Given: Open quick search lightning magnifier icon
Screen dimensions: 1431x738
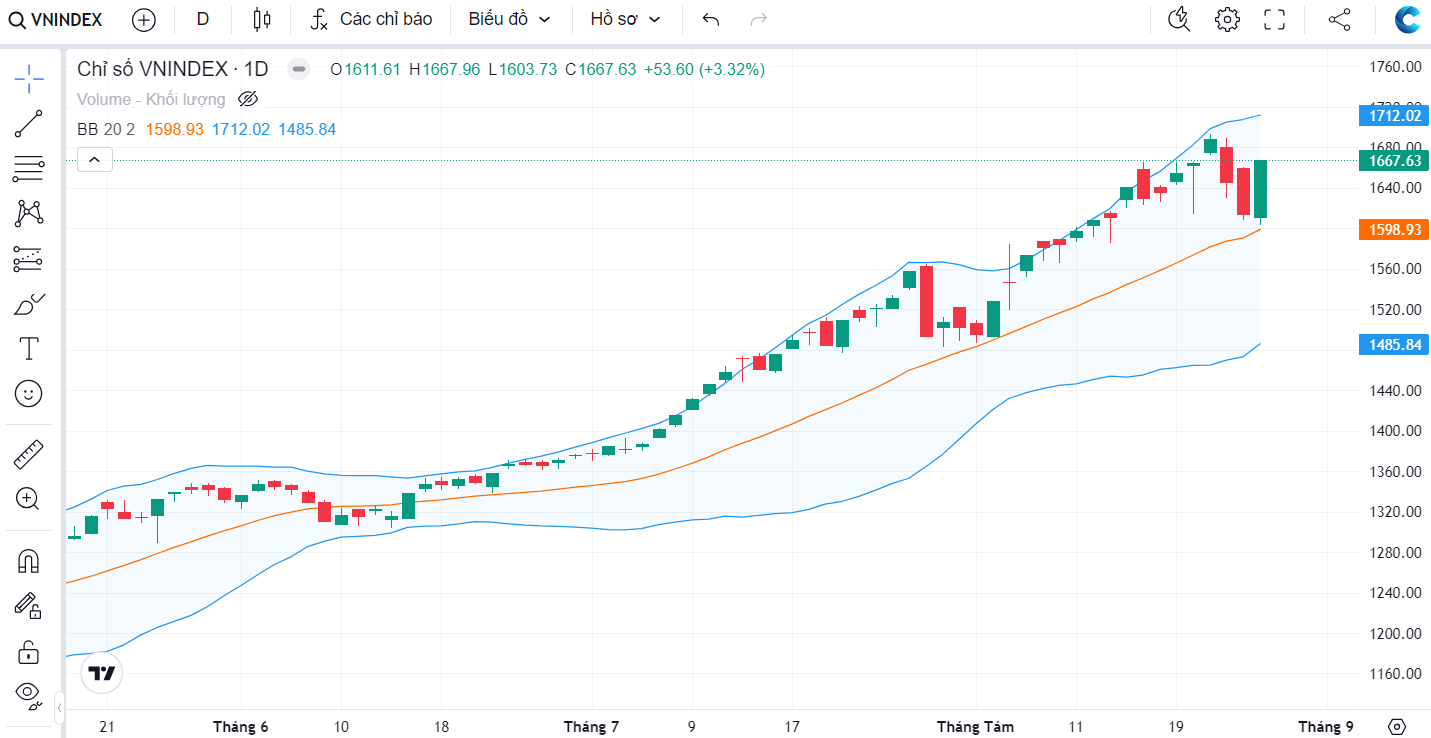Looking at the screenshot, I should pyautogui.click(x=1180, y=19).
